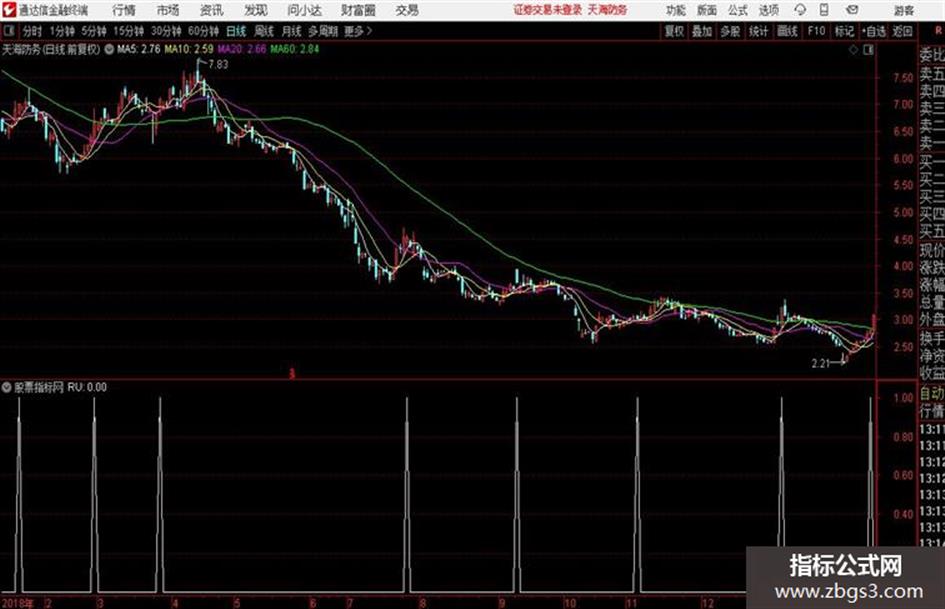Click the RU: 0.00 indicator value

pos(87,387)
